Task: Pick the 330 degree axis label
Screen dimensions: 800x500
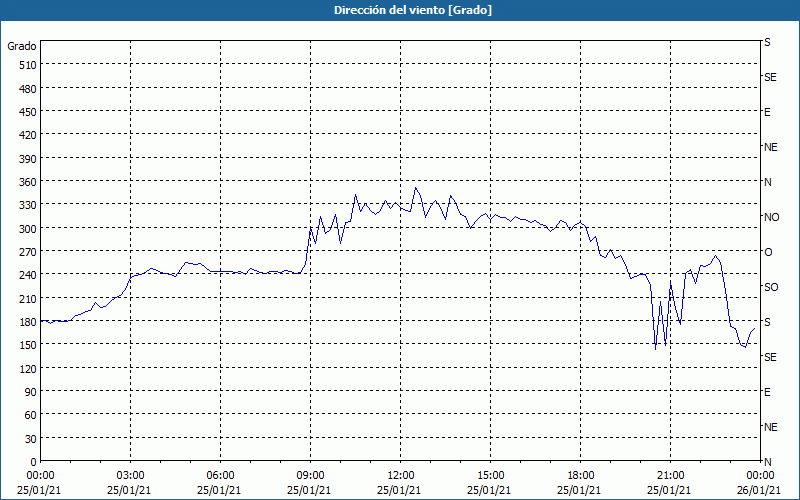Action: (28, 206)
